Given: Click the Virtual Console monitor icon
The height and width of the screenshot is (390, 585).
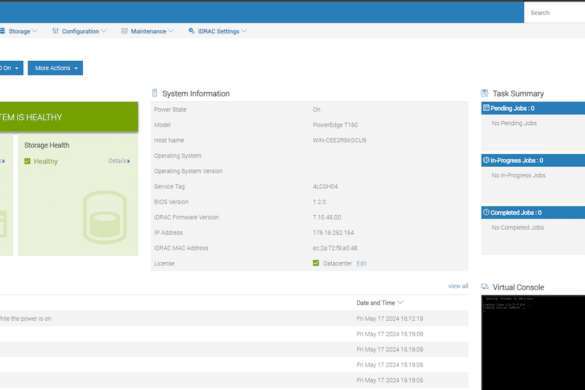Looking at the screenshot, I should coord(485,287).
